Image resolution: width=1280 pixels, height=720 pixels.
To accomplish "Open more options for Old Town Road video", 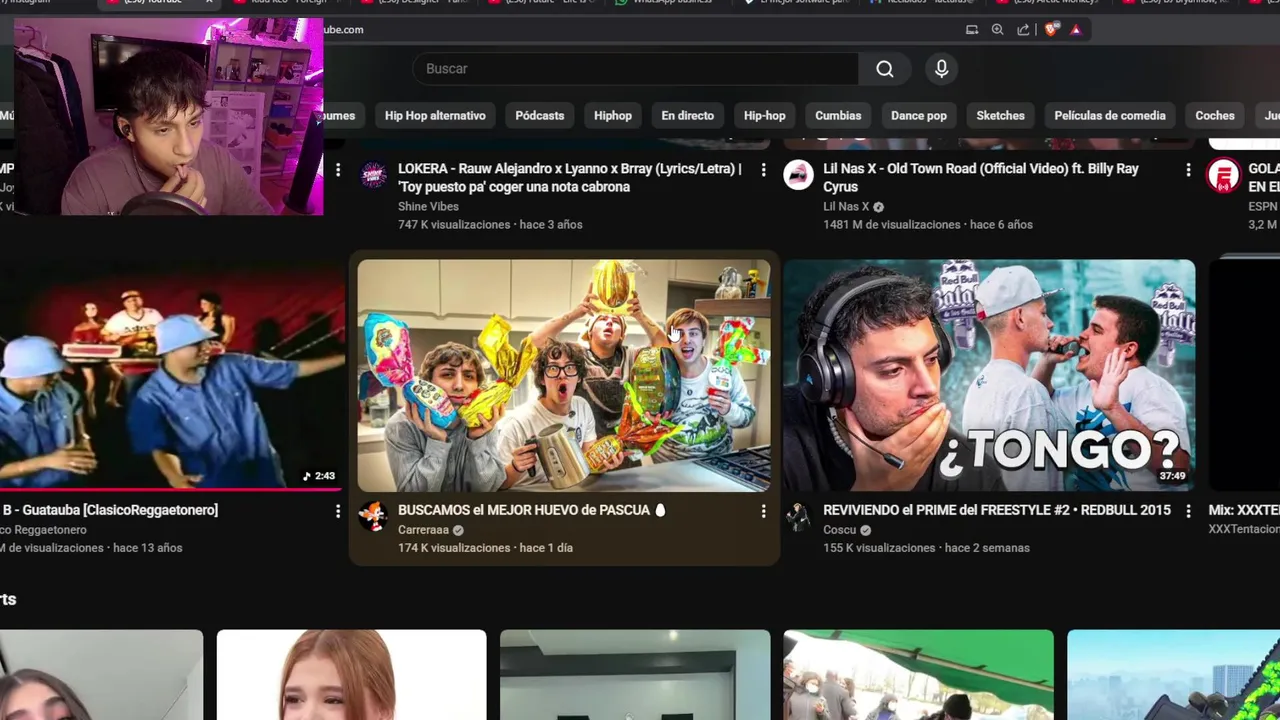I will click(x=1188, y=171).
